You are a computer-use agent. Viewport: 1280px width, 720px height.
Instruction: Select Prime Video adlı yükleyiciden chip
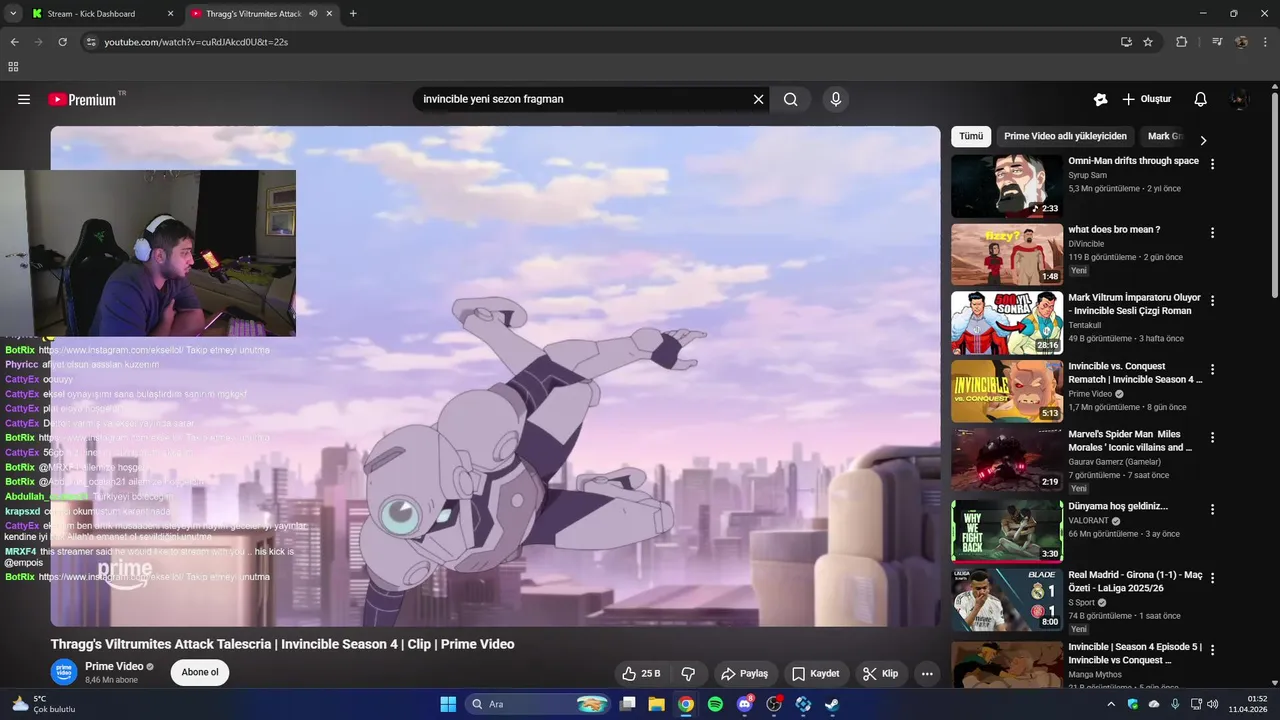coord(1065,136)
